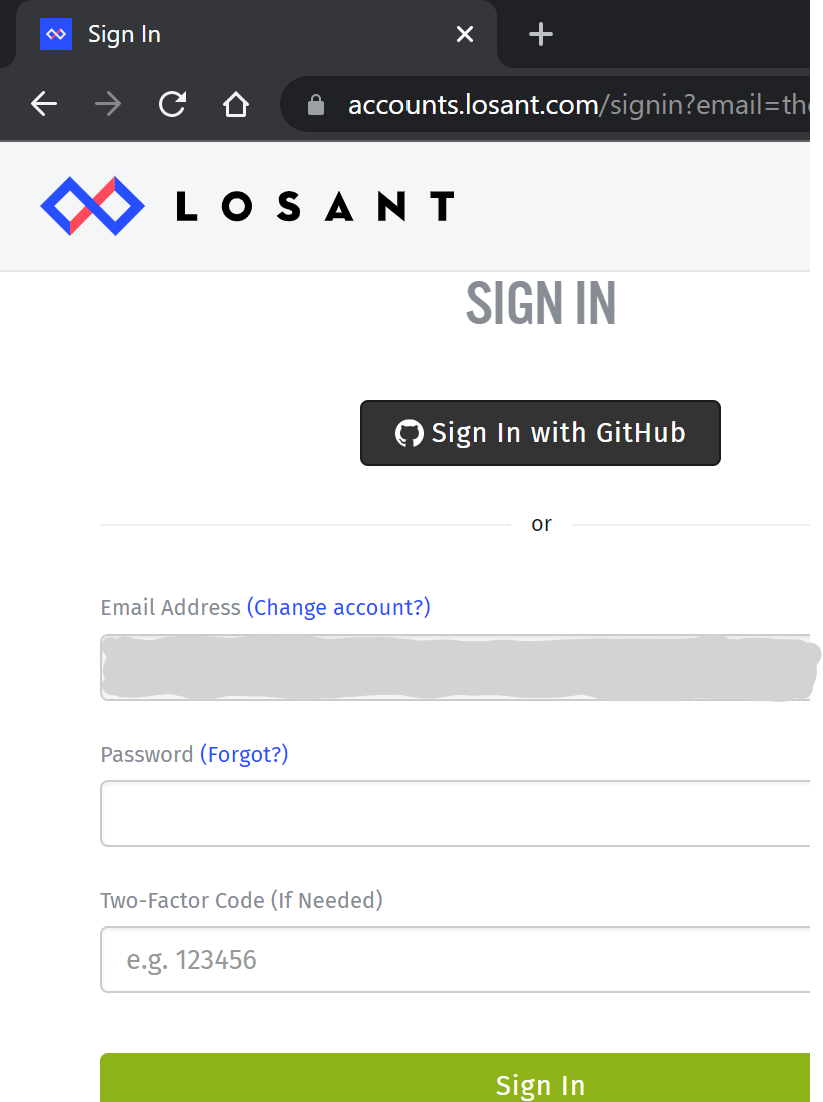This screenshot has height=1102, width=823.
Task: Click the Losant favicon on the browser tab
Action: 56,34
